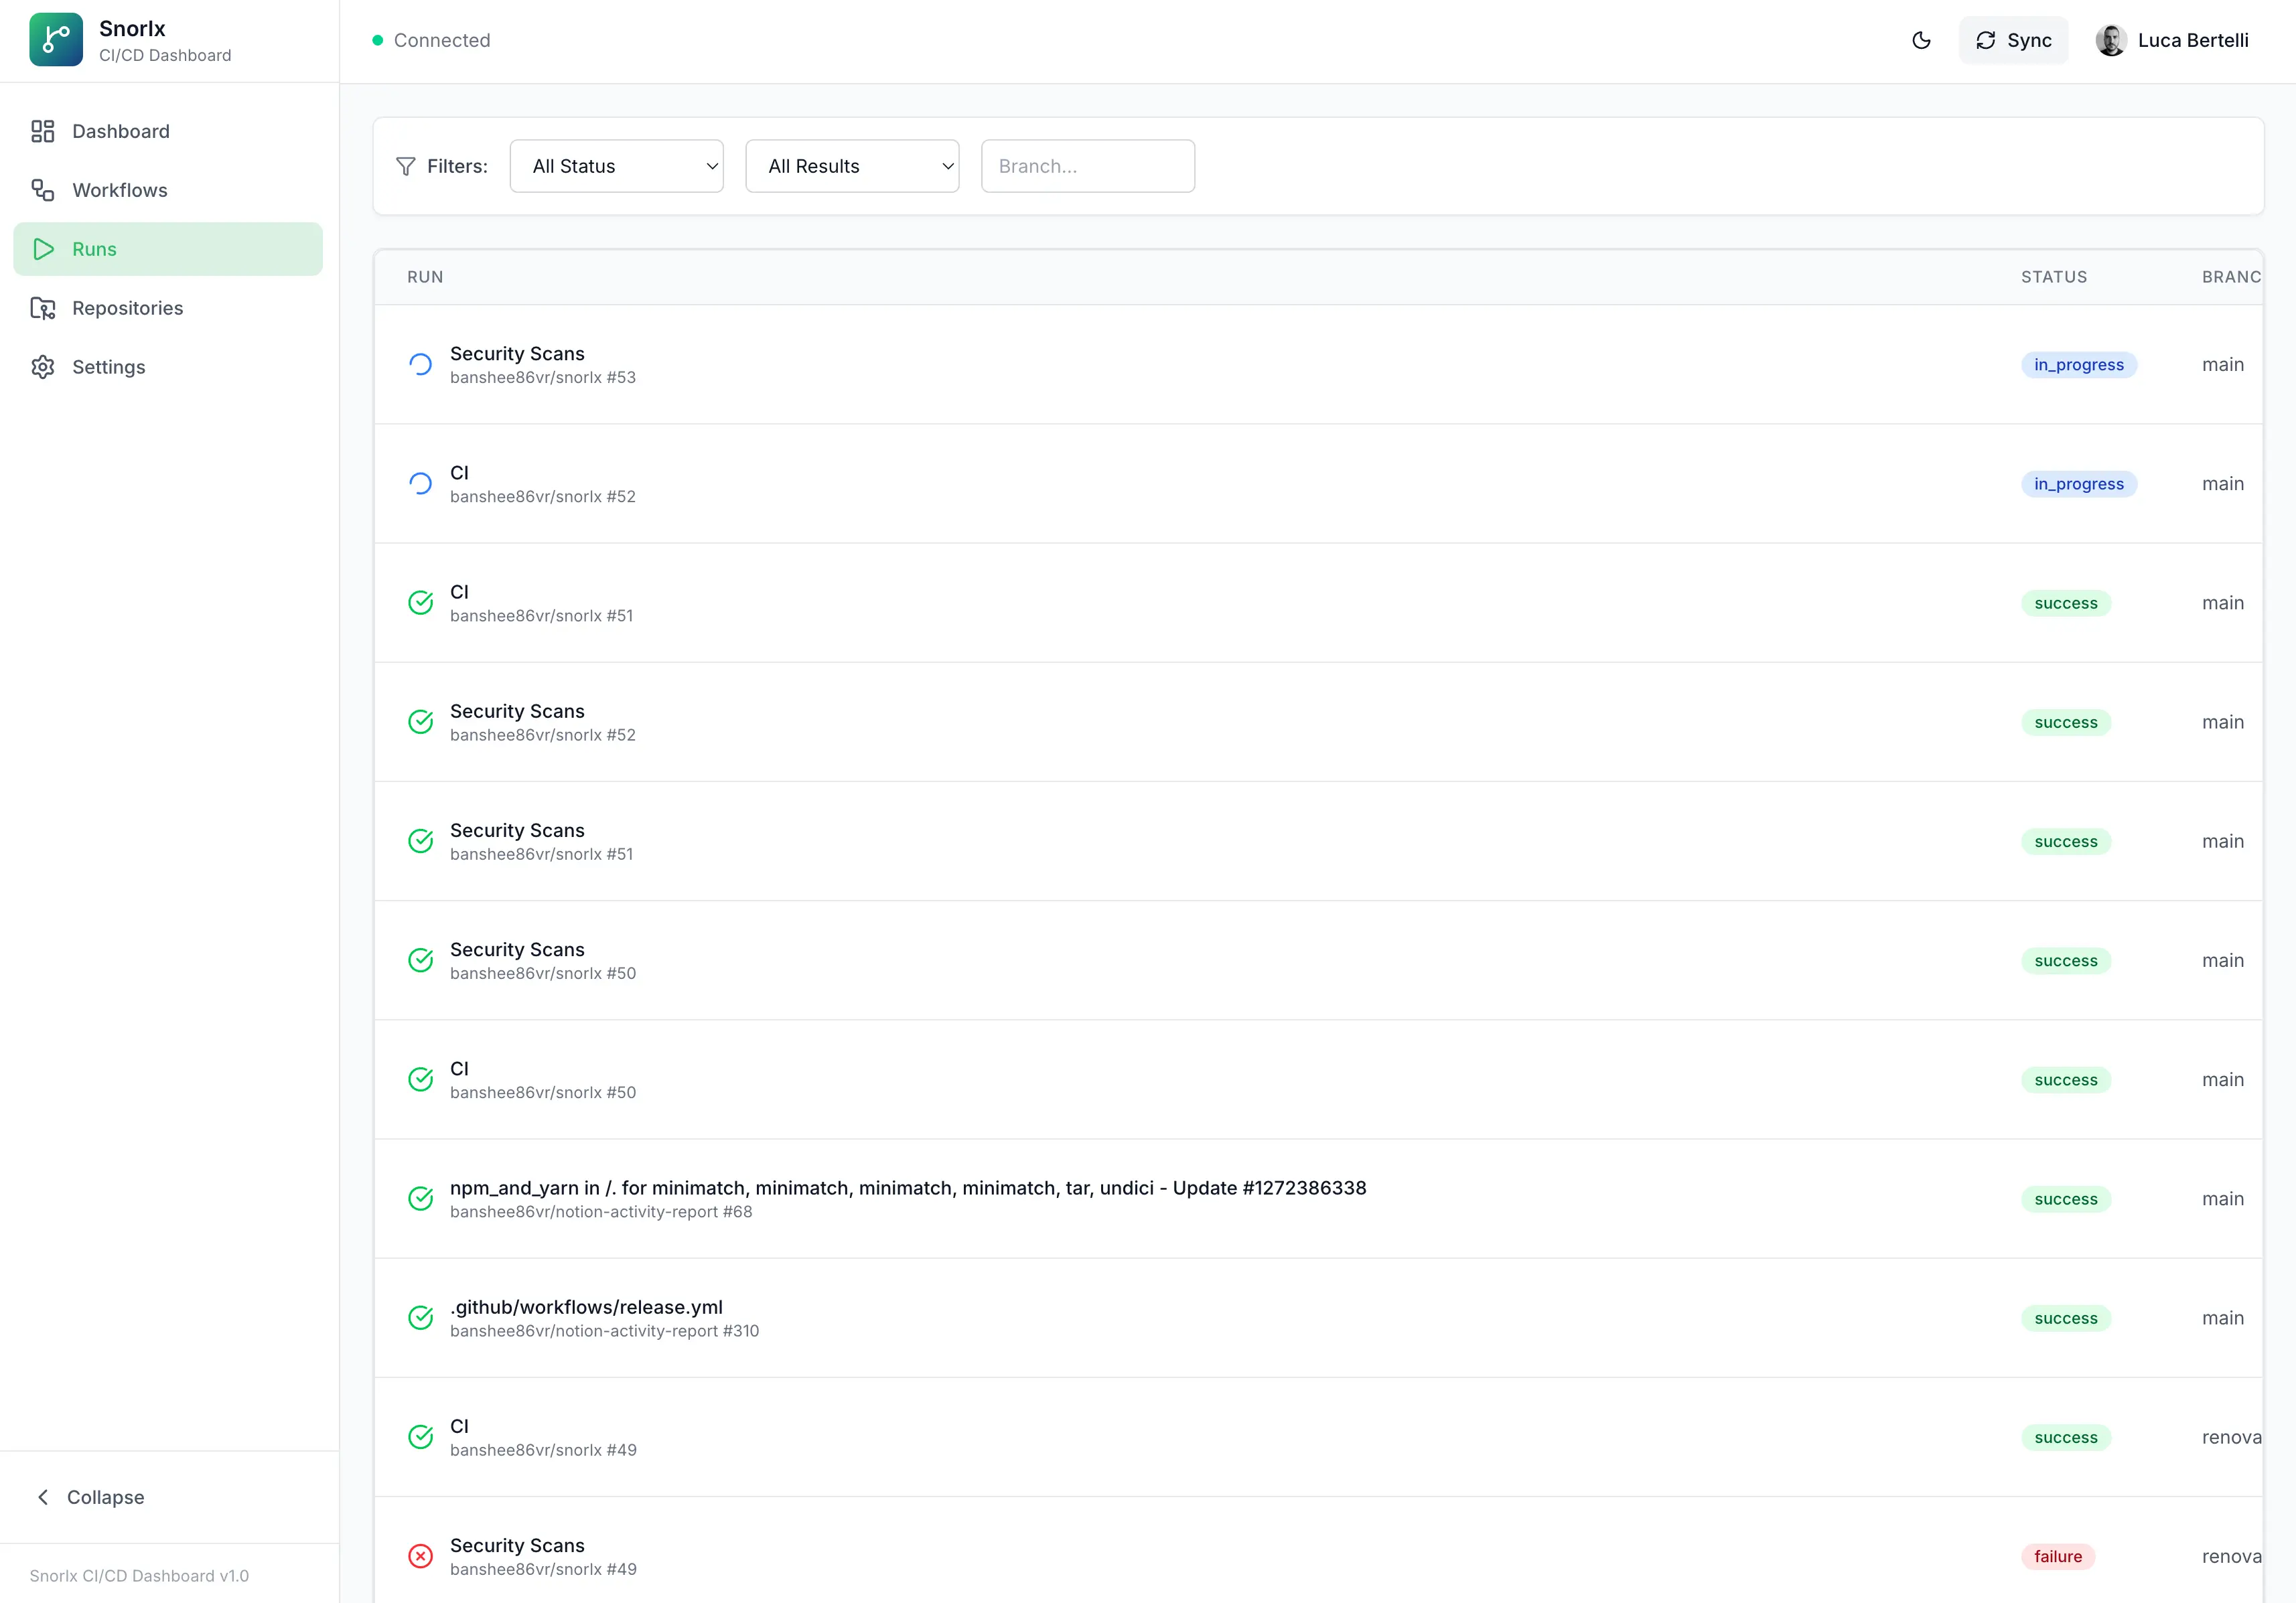Viewport: 2296px width, 1603px height.
Task: Click spinner icon for CI #52
Action: (x=421, y=484)
